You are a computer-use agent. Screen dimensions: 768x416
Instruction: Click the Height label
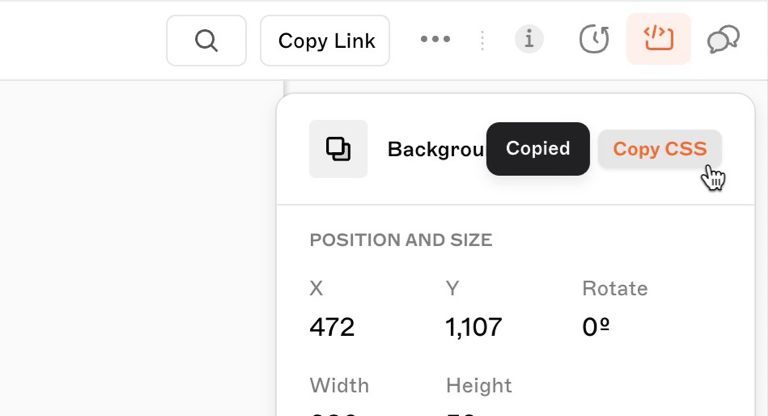[x=479, y=386]
